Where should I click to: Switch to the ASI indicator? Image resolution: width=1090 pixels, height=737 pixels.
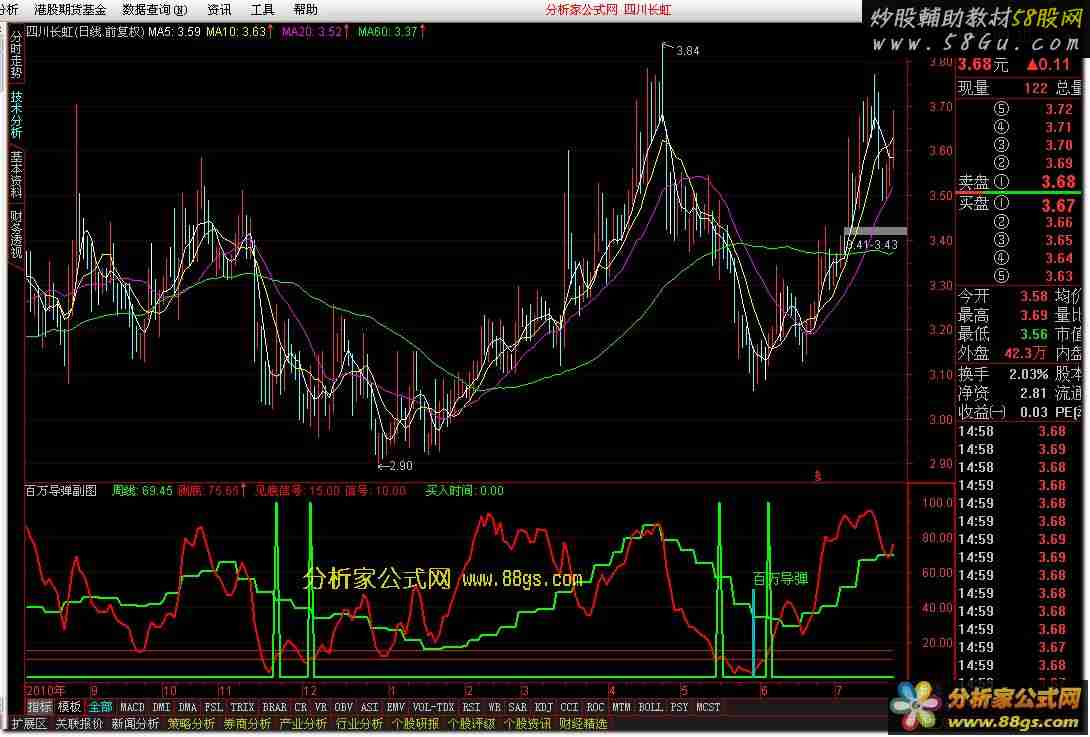point(370,707)
